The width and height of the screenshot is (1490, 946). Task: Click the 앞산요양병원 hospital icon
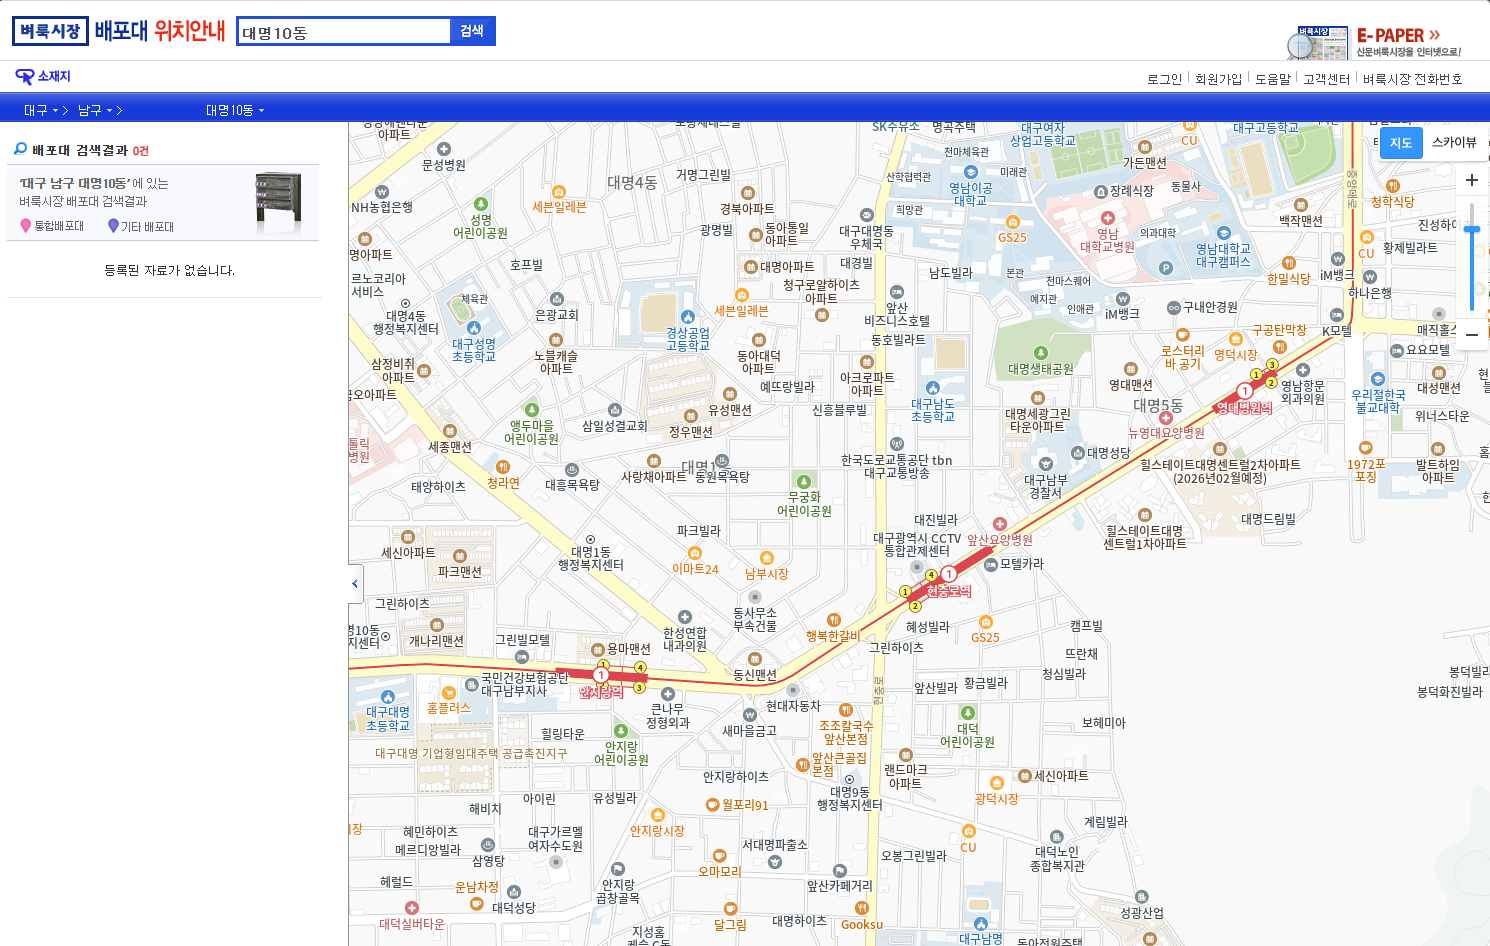[999, 524]
